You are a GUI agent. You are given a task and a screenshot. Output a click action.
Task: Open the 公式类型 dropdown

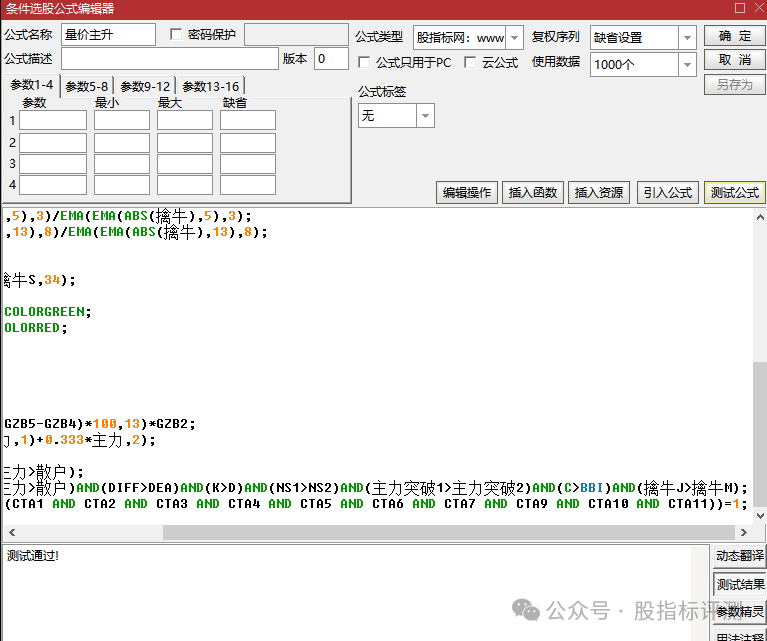click(x=514, y=38)
